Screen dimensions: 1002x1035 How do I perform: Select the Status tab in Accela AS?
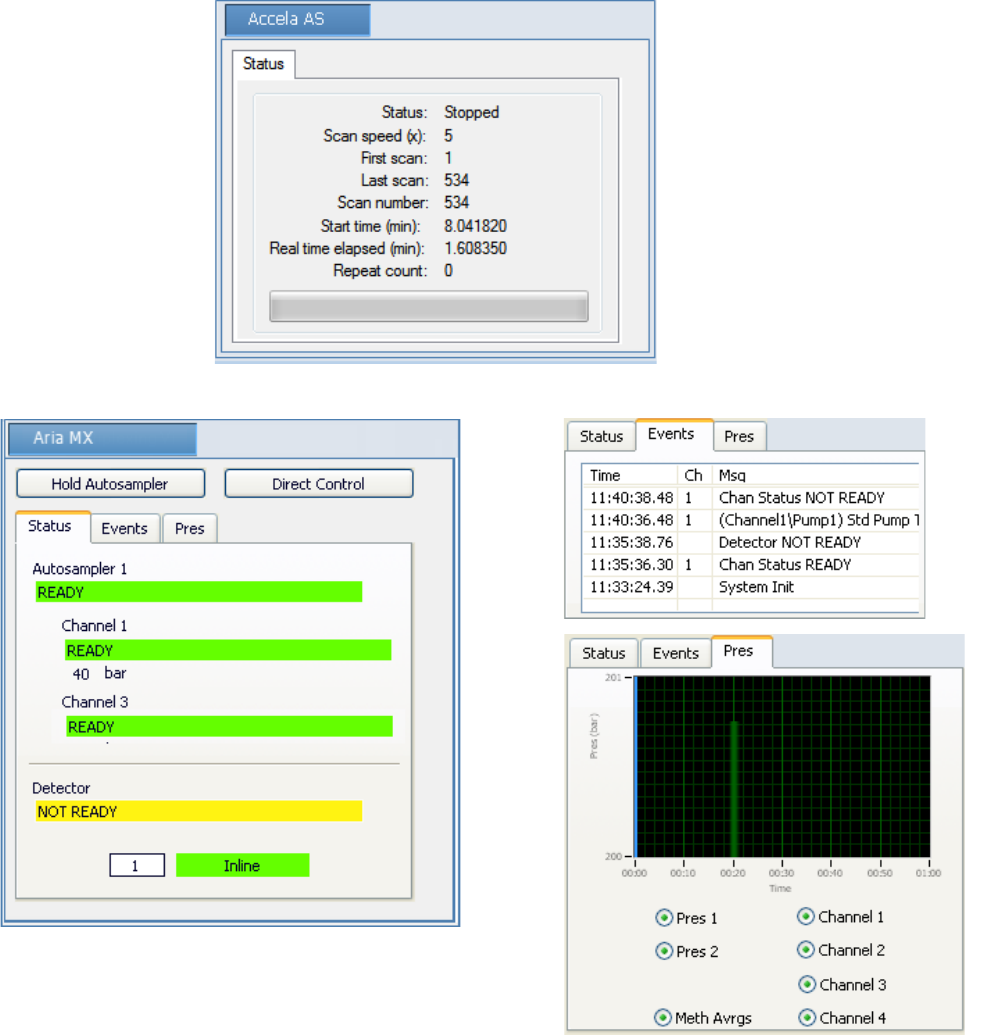[263, 64]
